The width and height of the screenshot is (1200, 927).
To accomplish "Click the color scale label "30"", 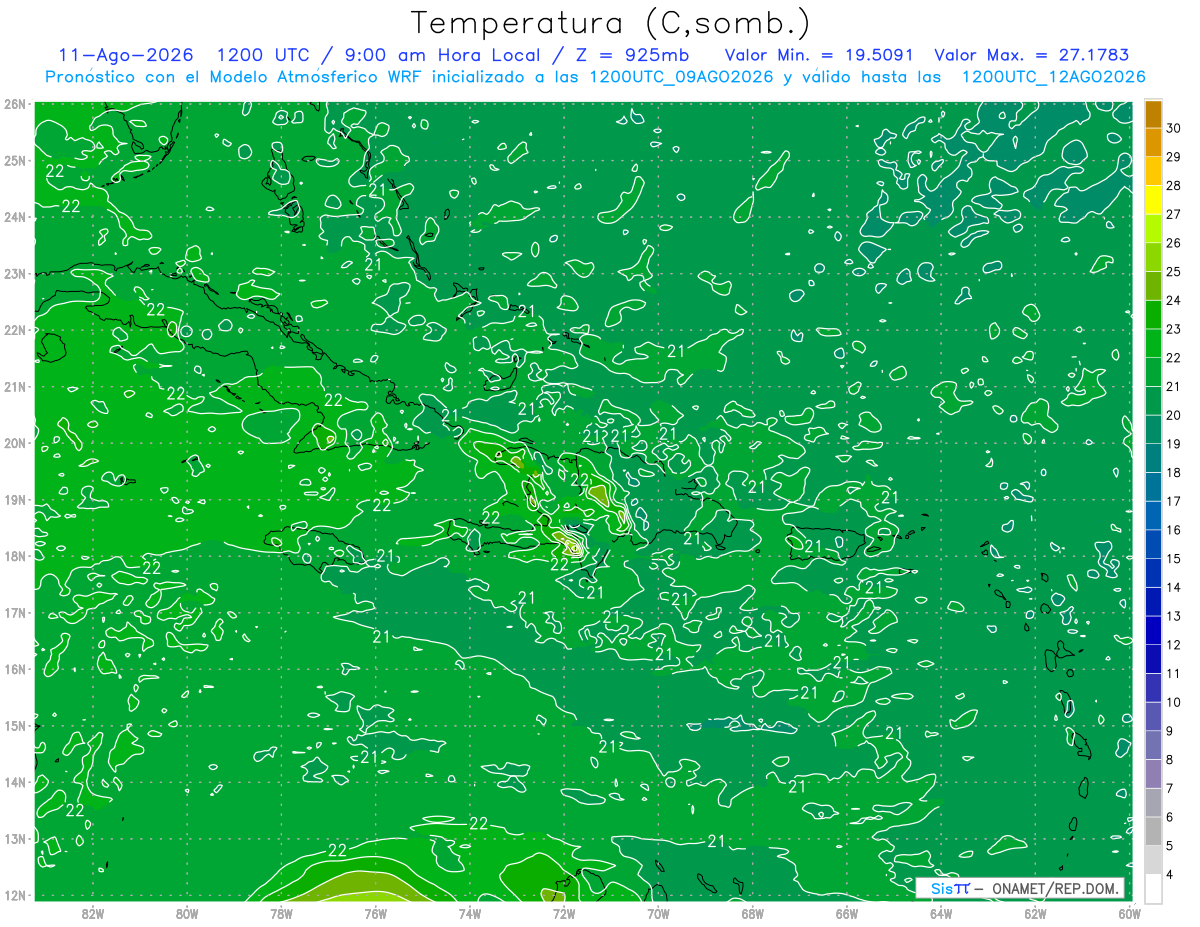I will coord(1173,128).
